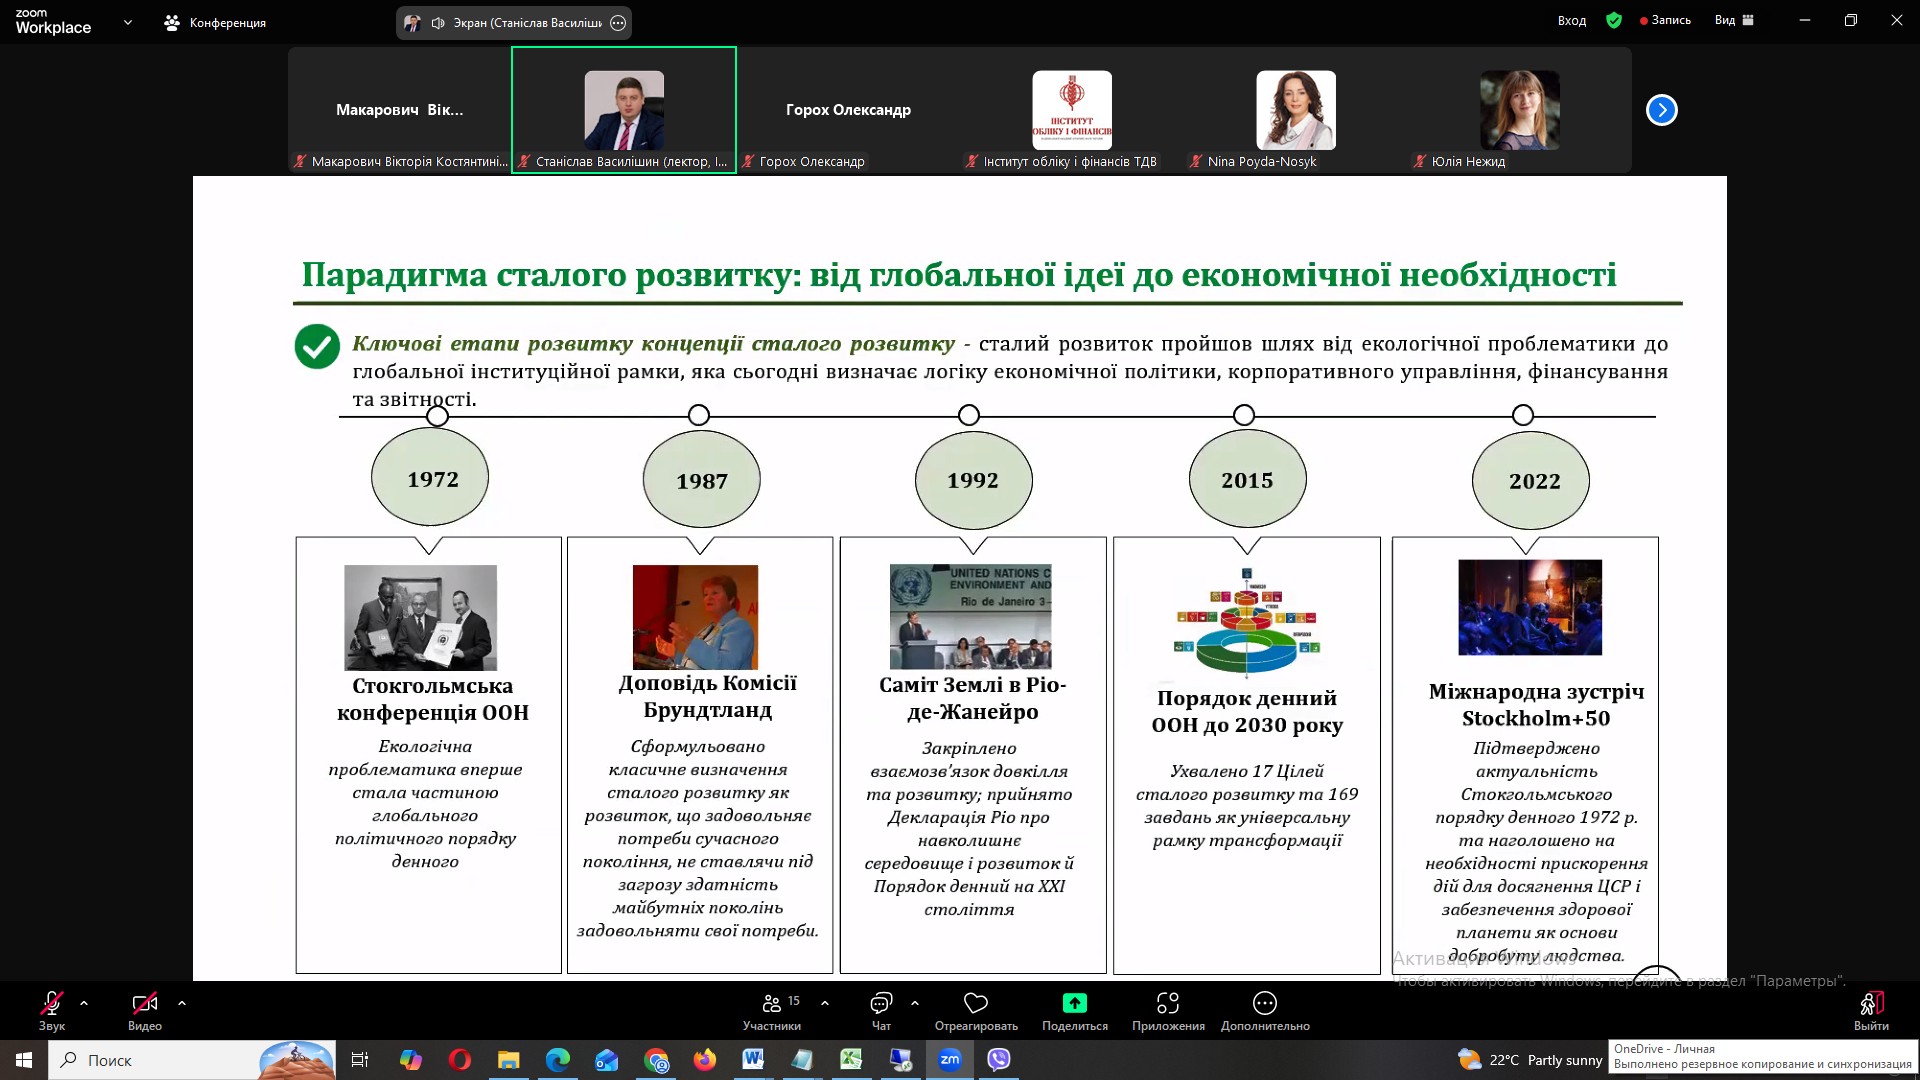Click the 1992 timeline oval
Image resolution: width=1920 pixels, height=1080 pixels.
click(x=974, y=480)
